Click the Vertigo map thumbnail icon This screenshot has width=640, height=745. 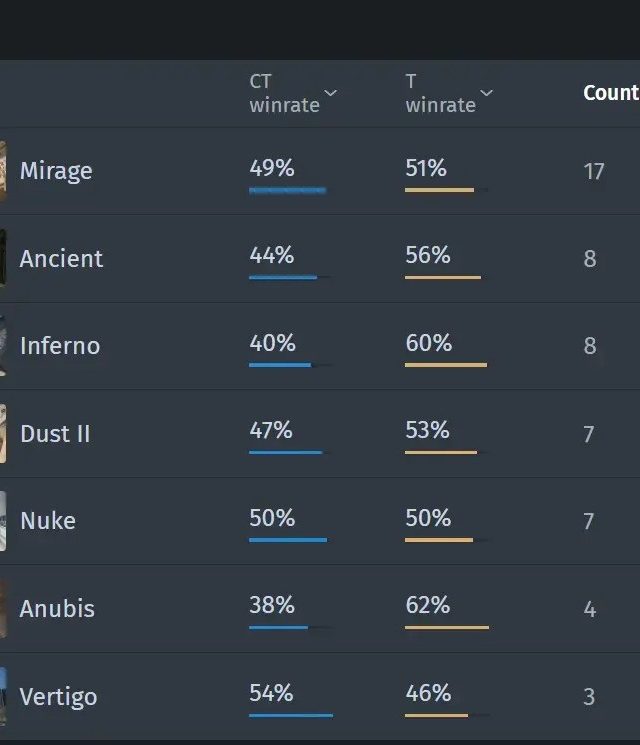point(3,696)
